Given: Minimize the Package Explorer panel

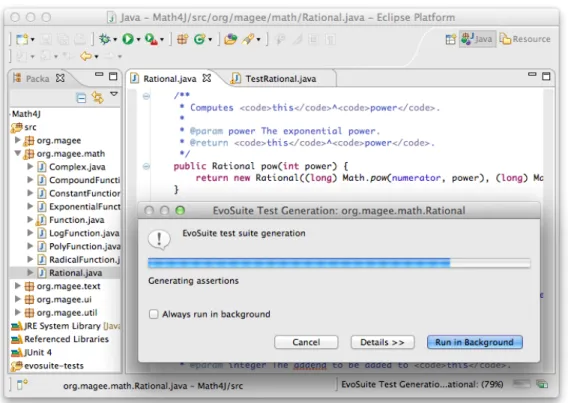Looking at the screenshot, I should 99,74.
